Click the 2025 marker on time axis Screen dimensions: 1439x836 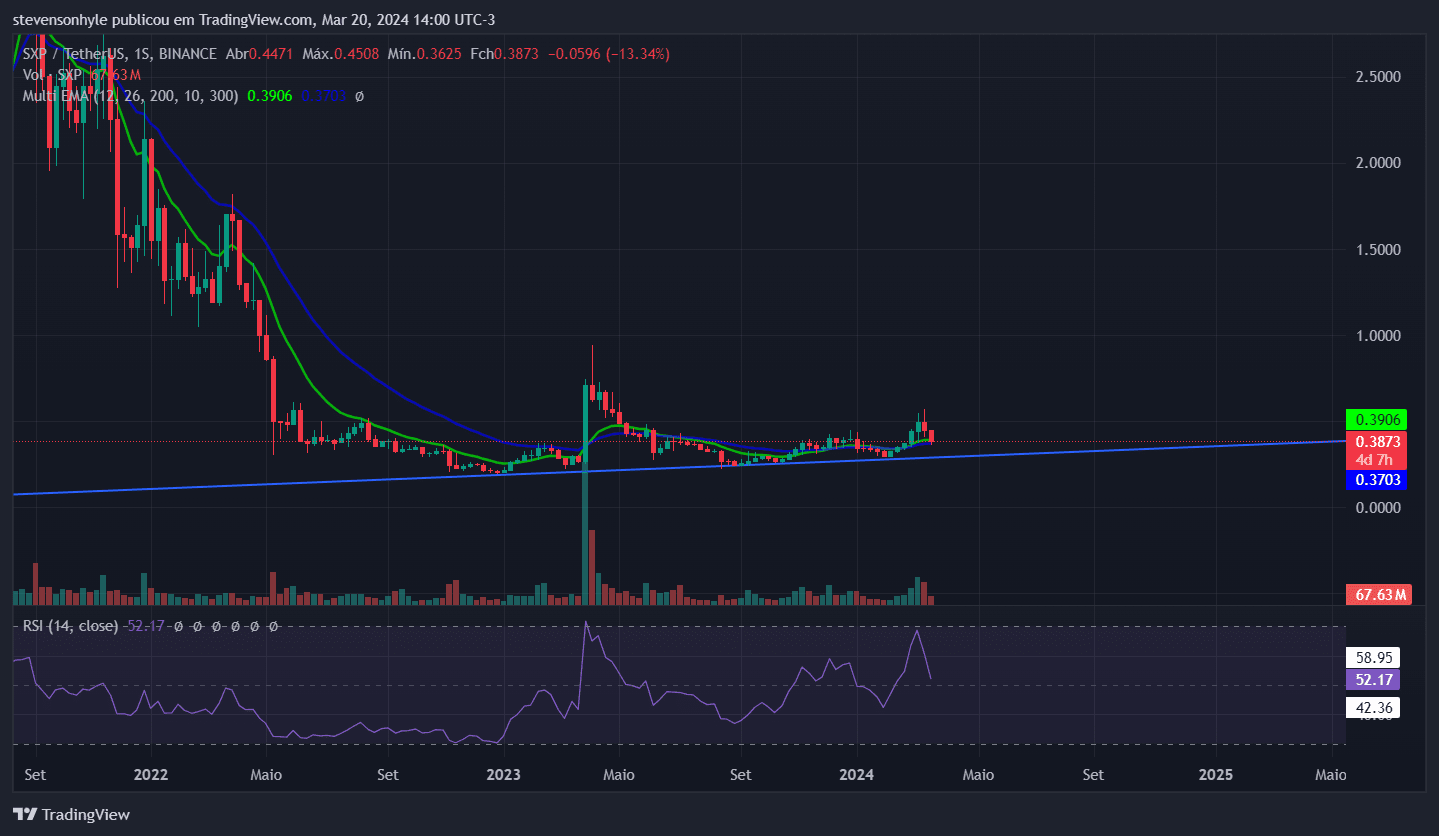pyautogui.click(x=1215, y=775)
